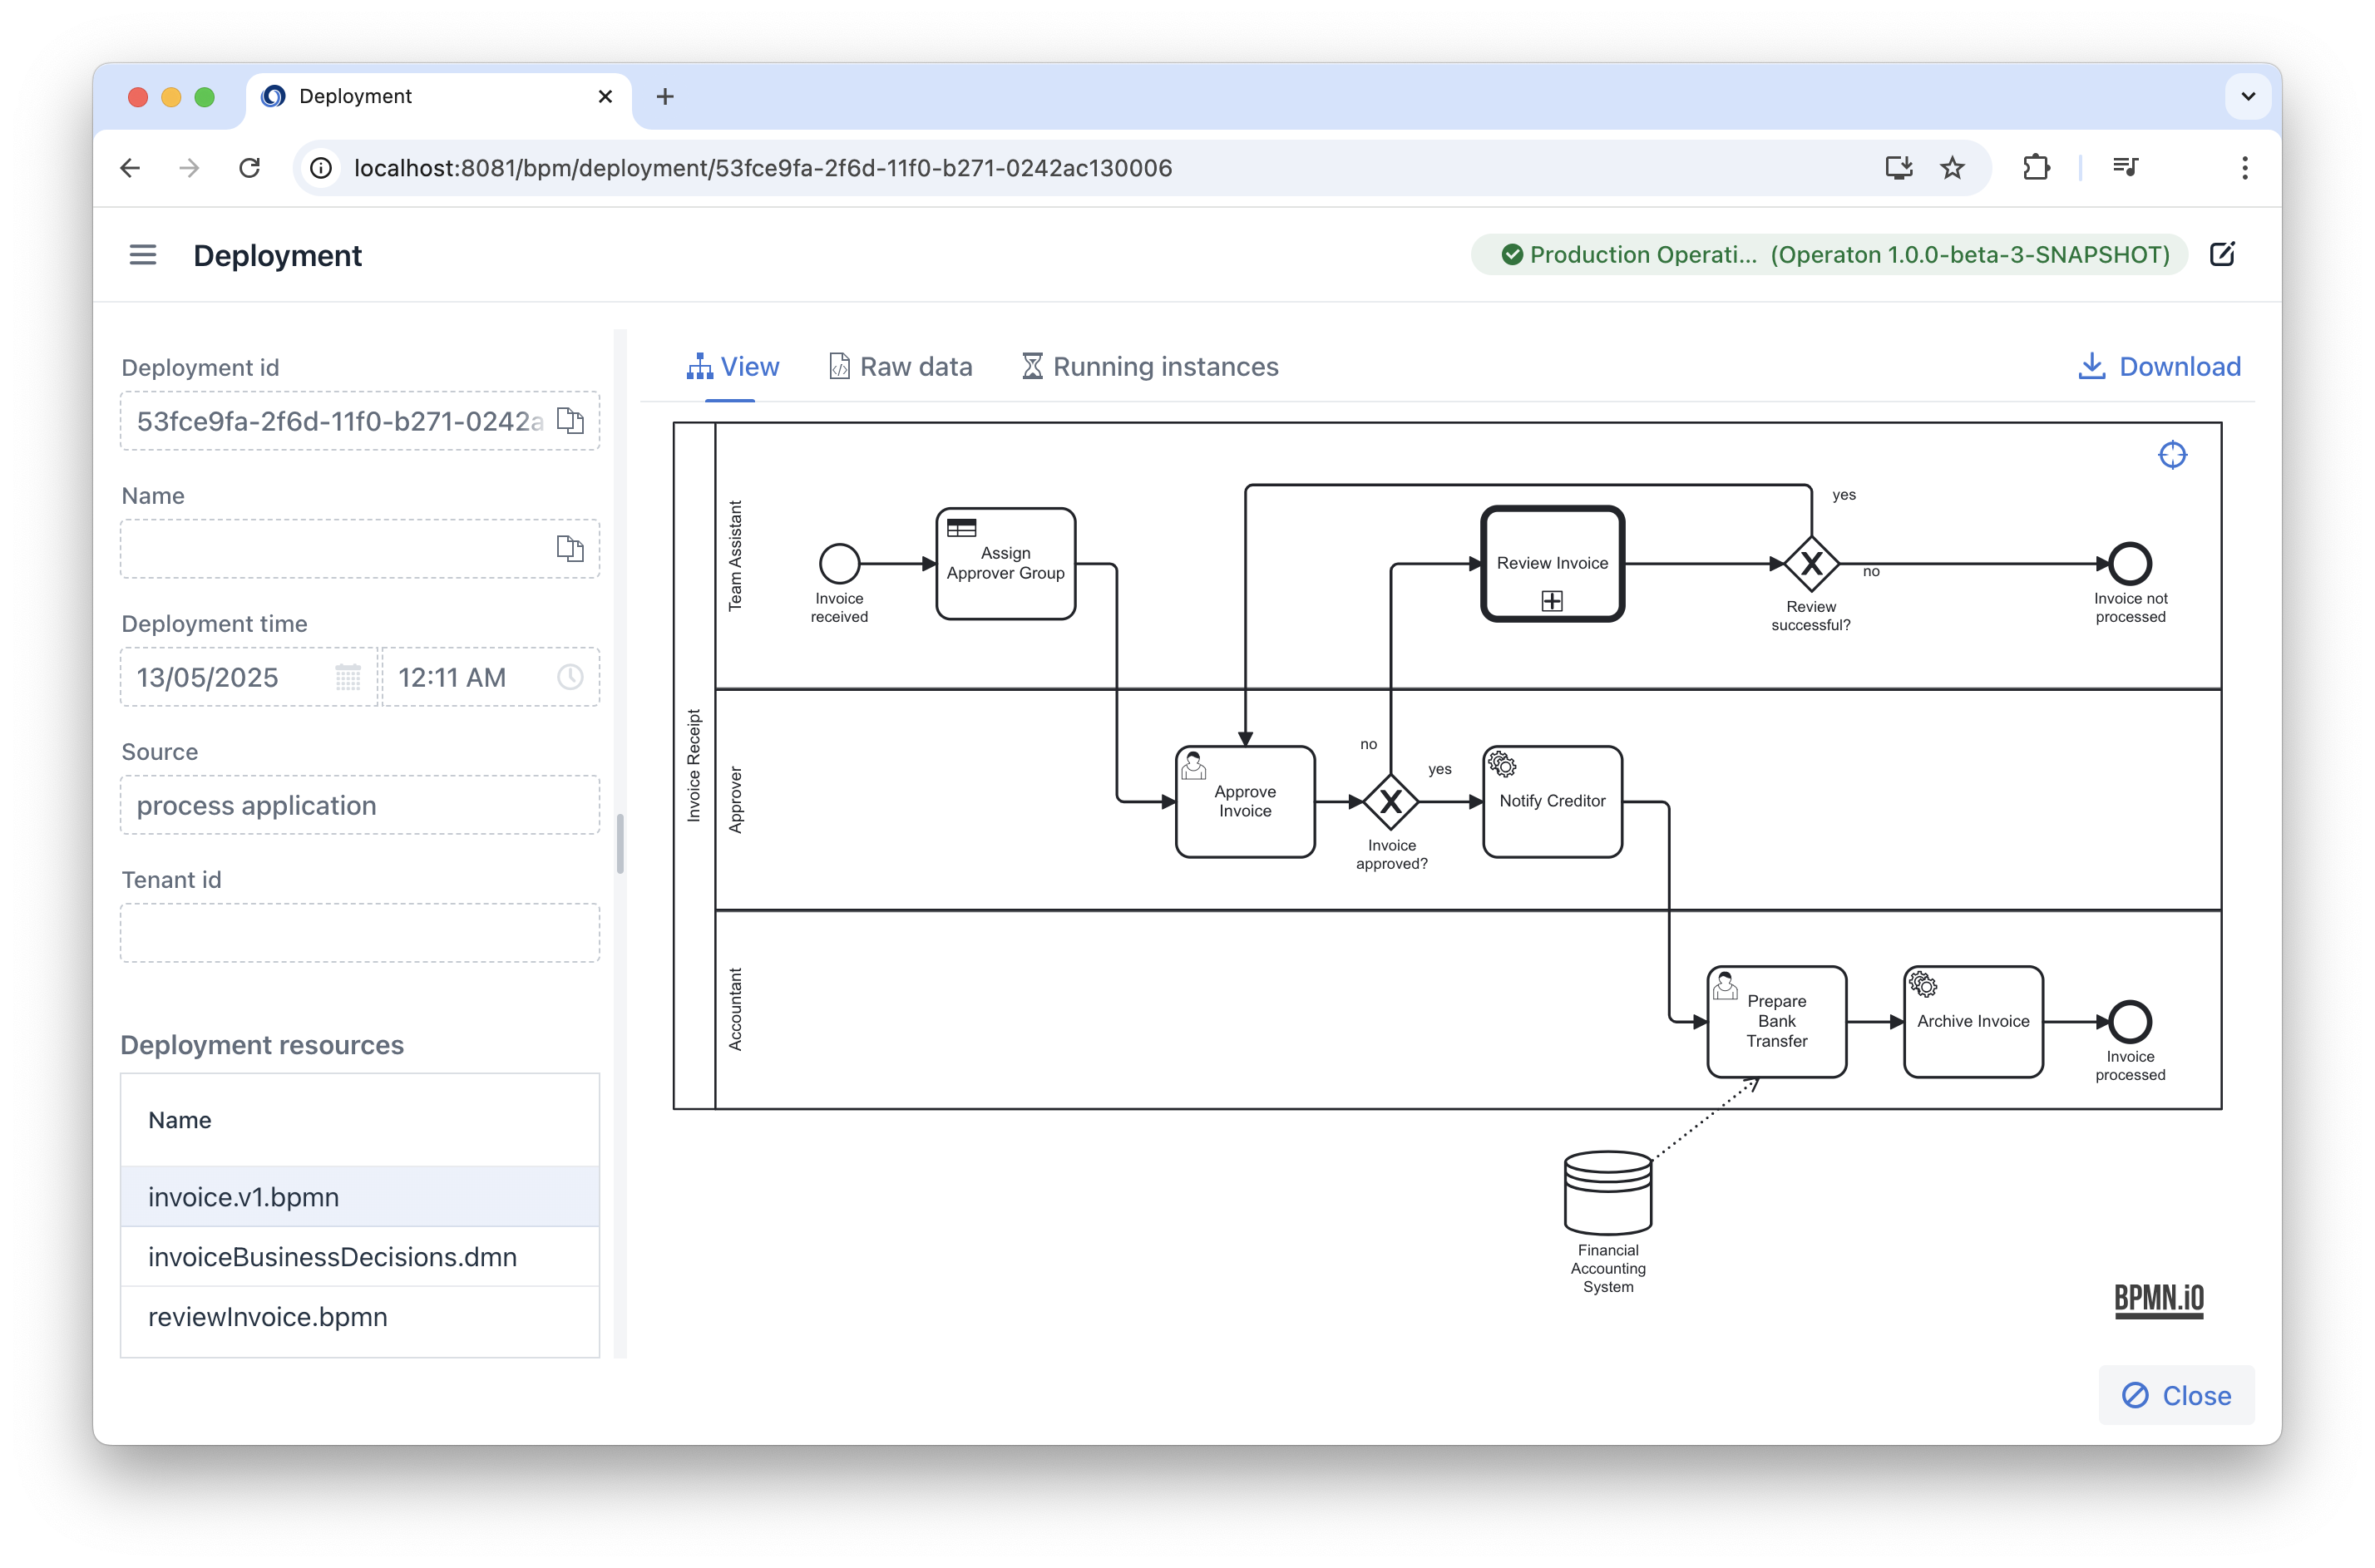Click the Prepare Bank Transfer task
Screen dimensions: 2375x1568
coord(1777,1022)
